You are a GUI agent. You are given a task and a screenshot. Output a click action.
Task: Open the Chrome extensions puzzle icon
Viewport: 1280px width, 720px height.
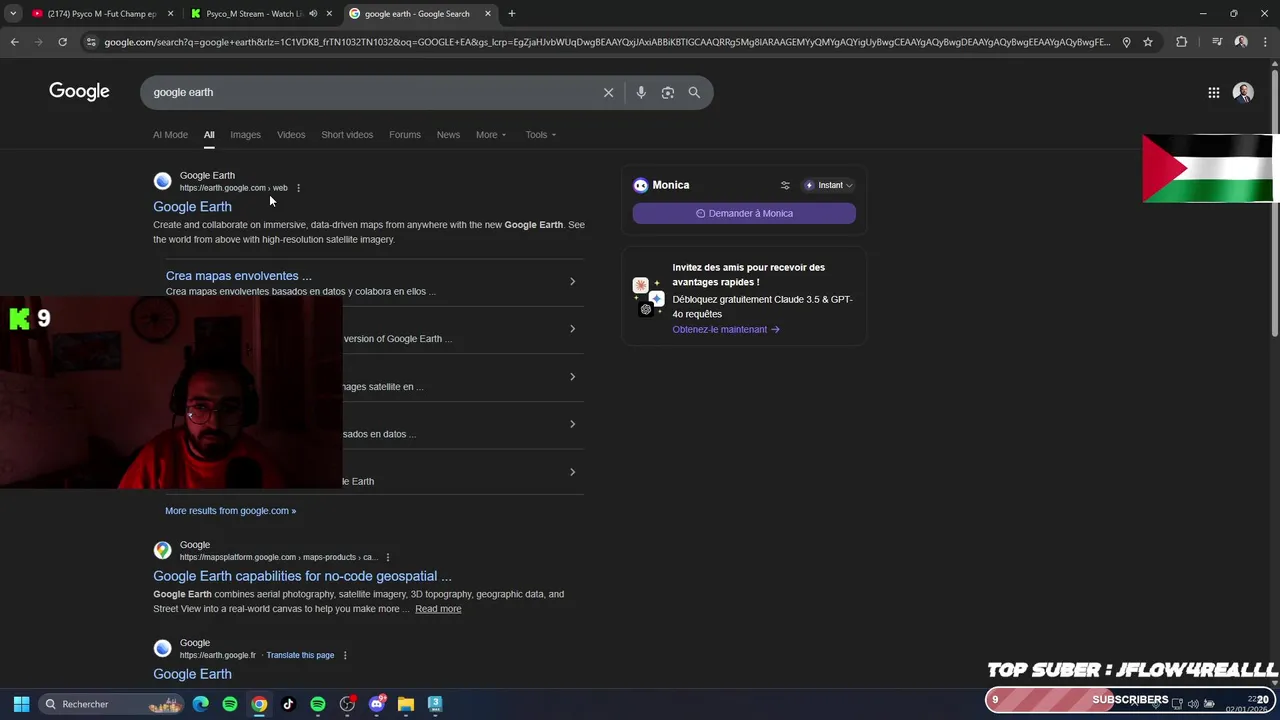tap(1181, 42)
